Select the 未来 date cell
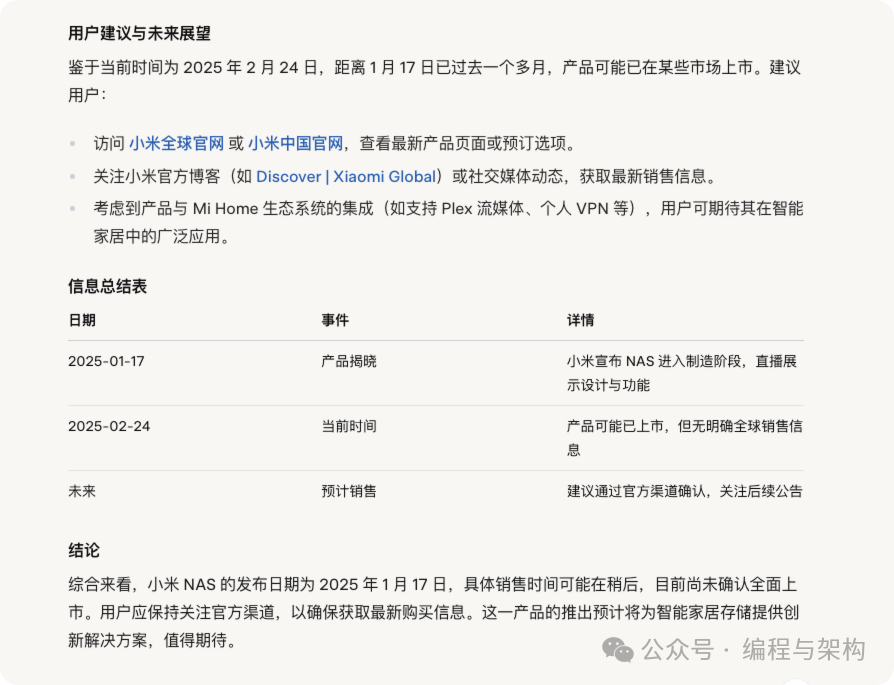Screen dimensions: 894x685 point(82,491)
